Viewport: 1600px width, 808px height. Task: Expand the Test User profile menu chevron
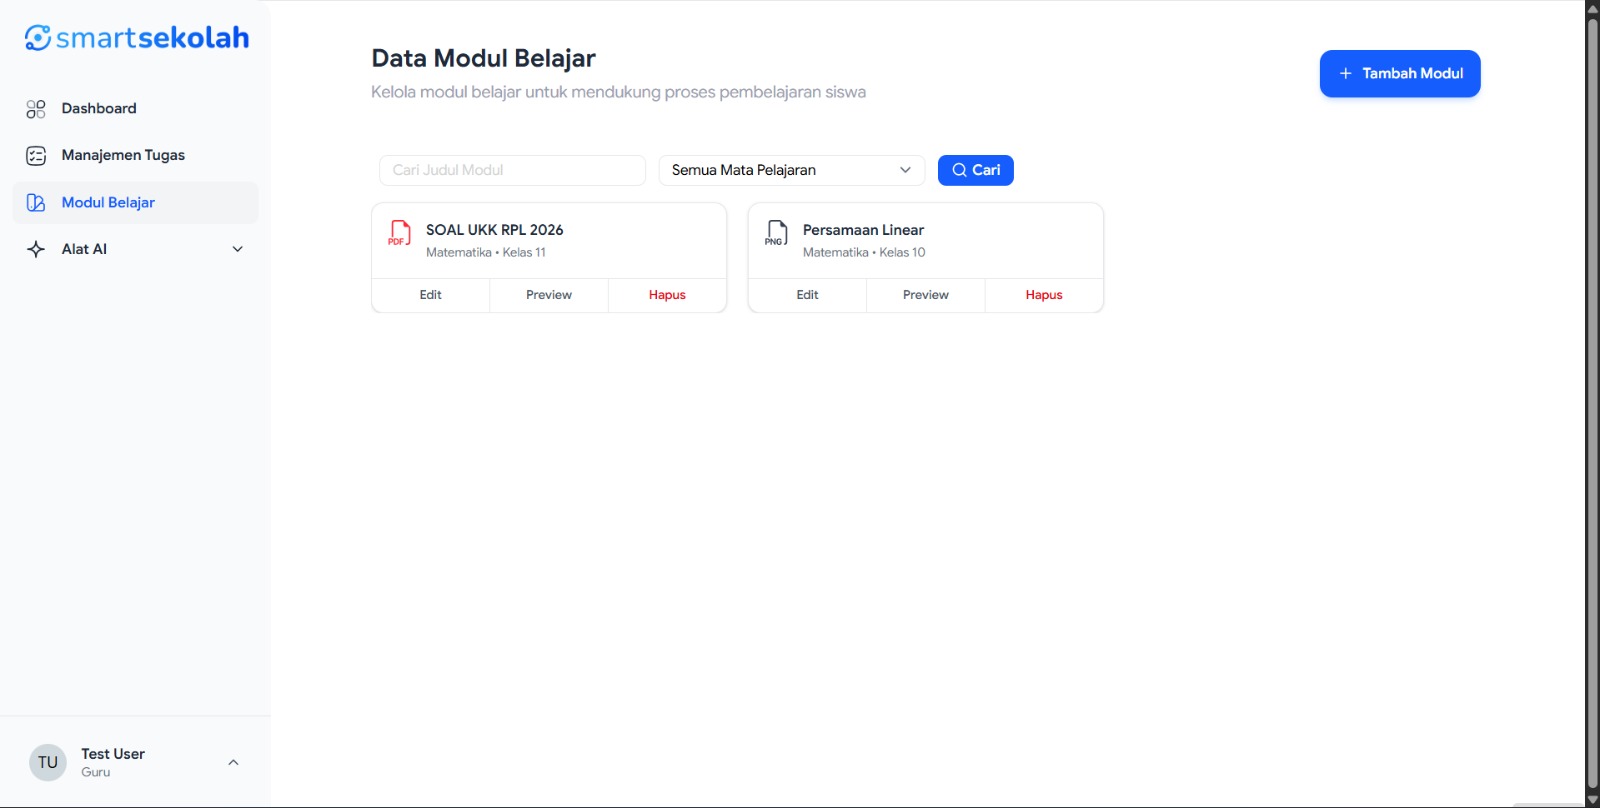pyautogui.click(x=233, y=762)
